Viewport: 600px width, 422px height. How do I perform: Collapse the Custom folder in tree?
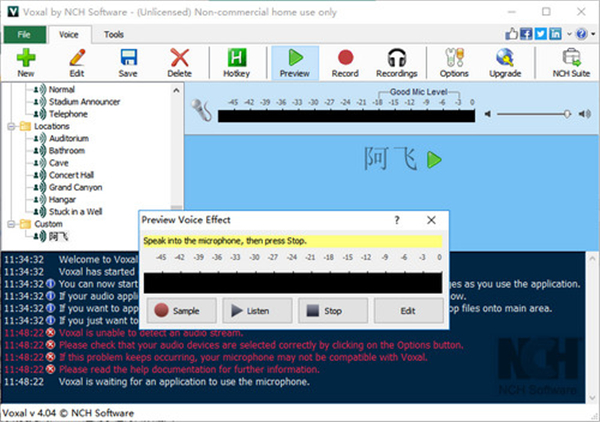point(10,224)
